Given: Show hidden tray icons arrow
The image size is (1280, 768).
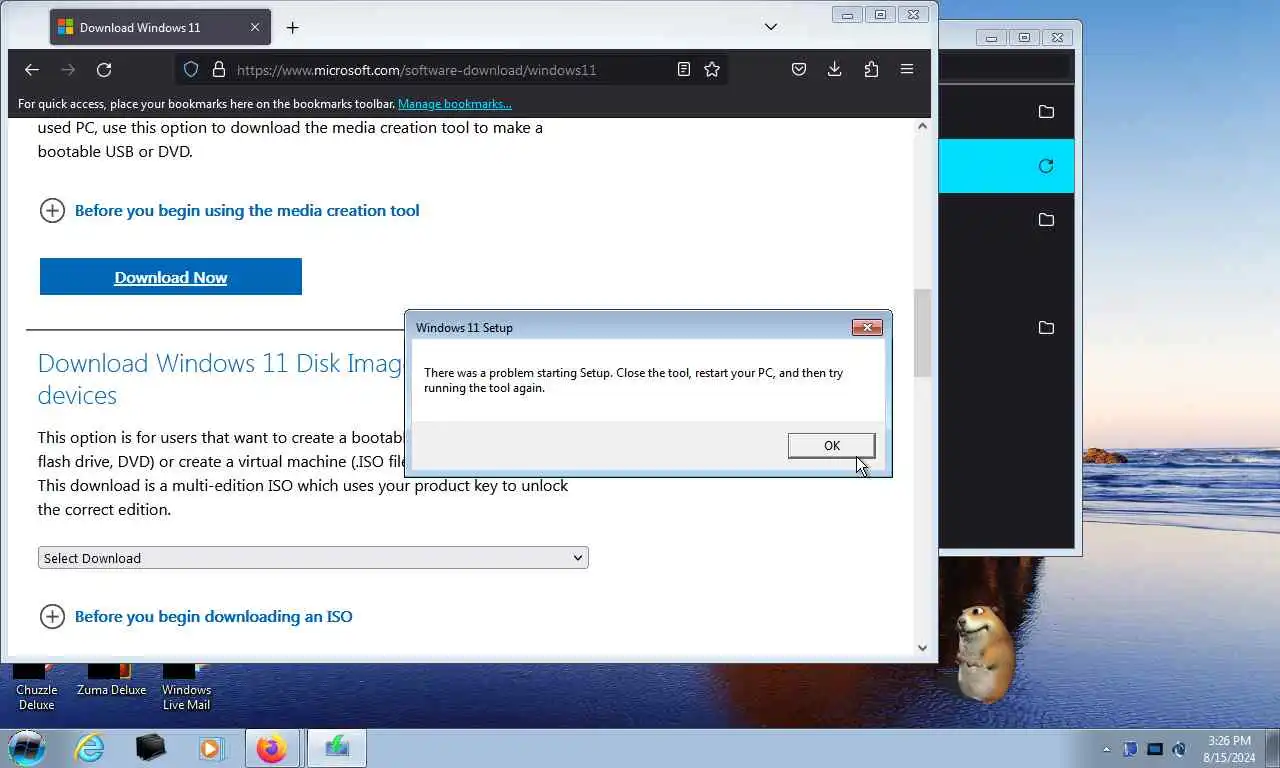Looking at the screenshot, I should pos(1106,749).
